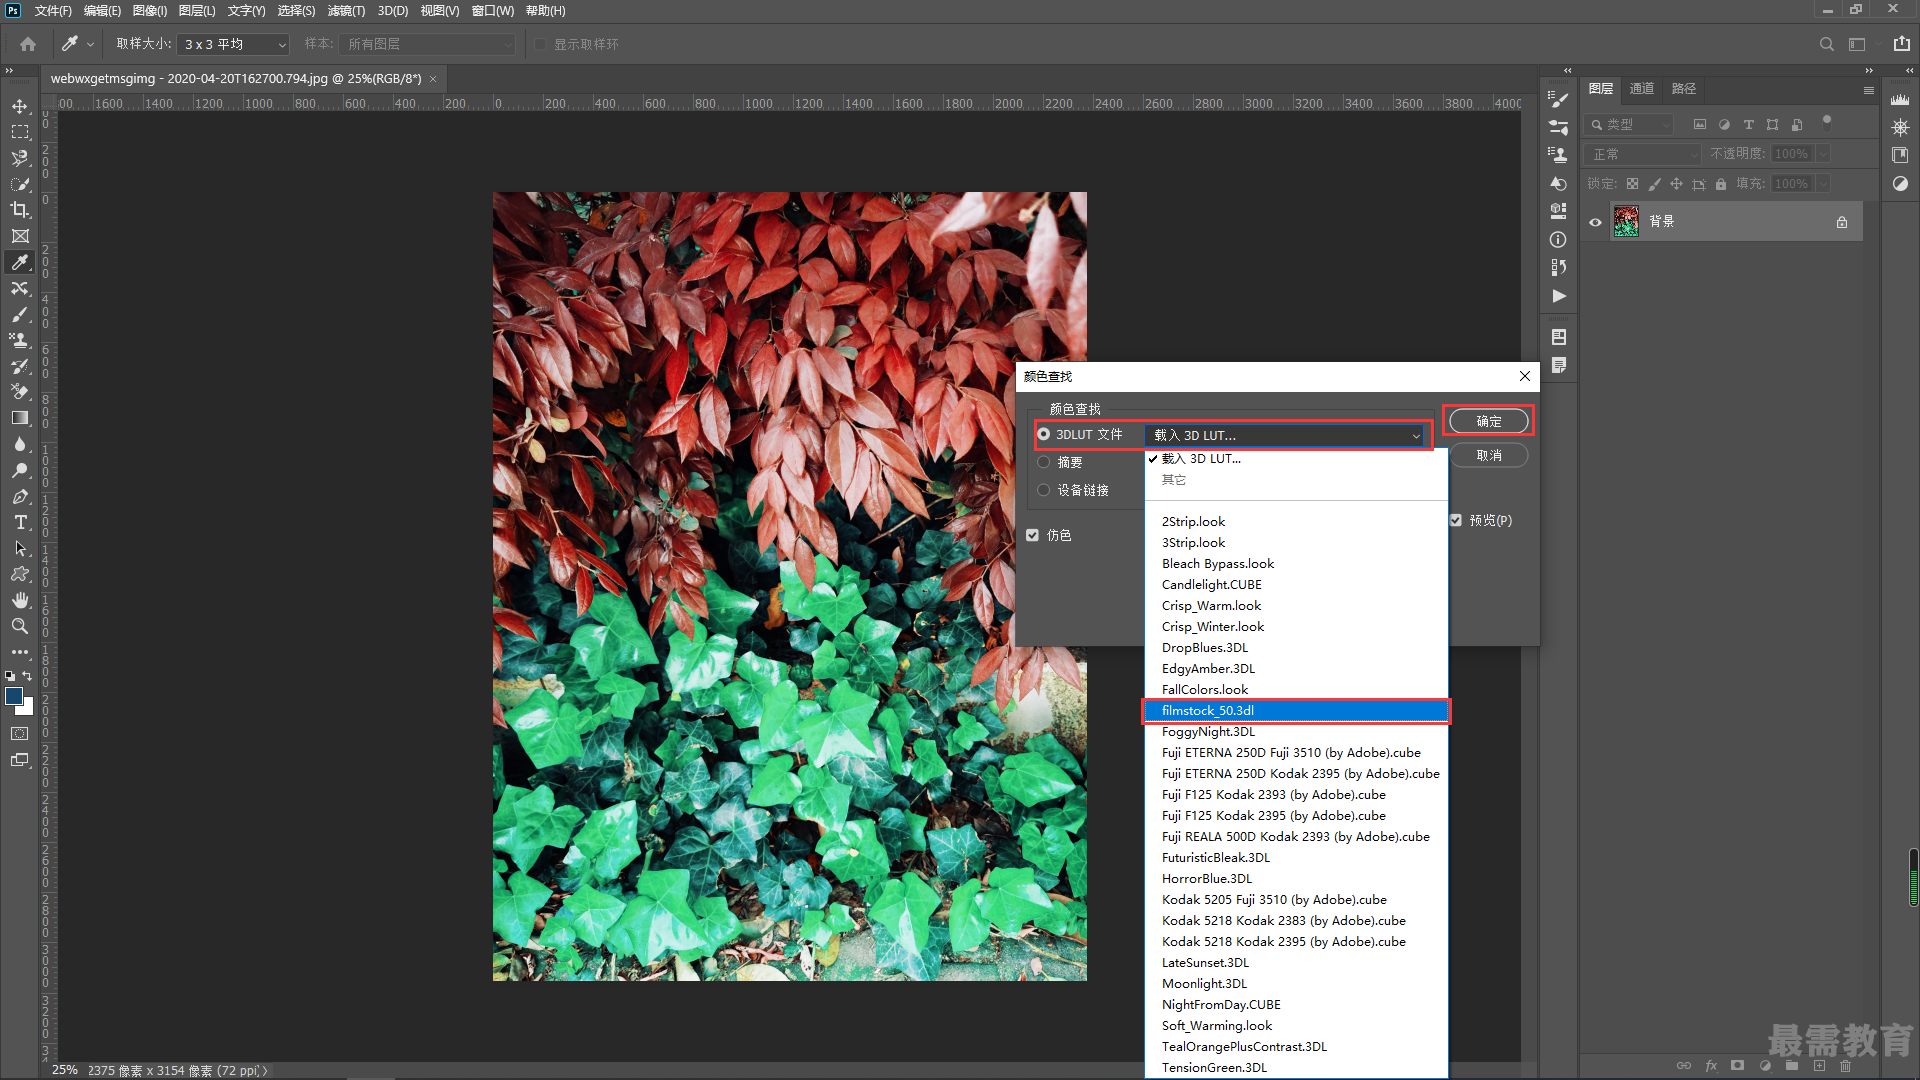Viewport: 1920px width, 1080px height.
Task: Select the 3DLUT 文件 radio button
Action: coord(1044,434)
